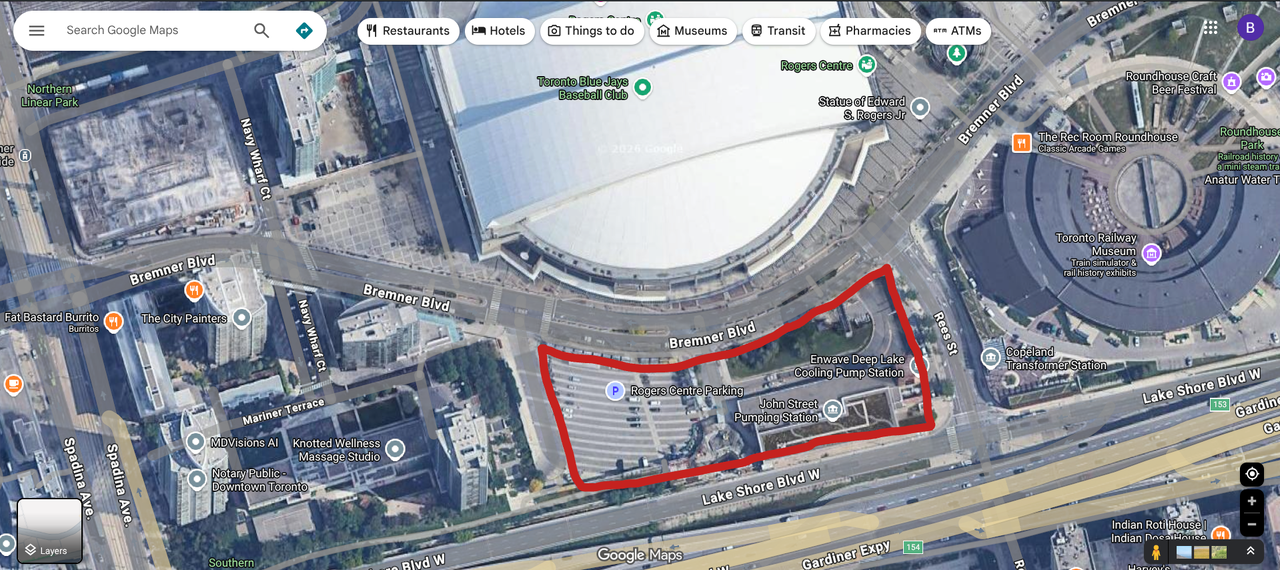The image size is (1280, 570).
Task: Open the hamburger menu in search bar
Action: pyautogui.click(x=37, y=30)
